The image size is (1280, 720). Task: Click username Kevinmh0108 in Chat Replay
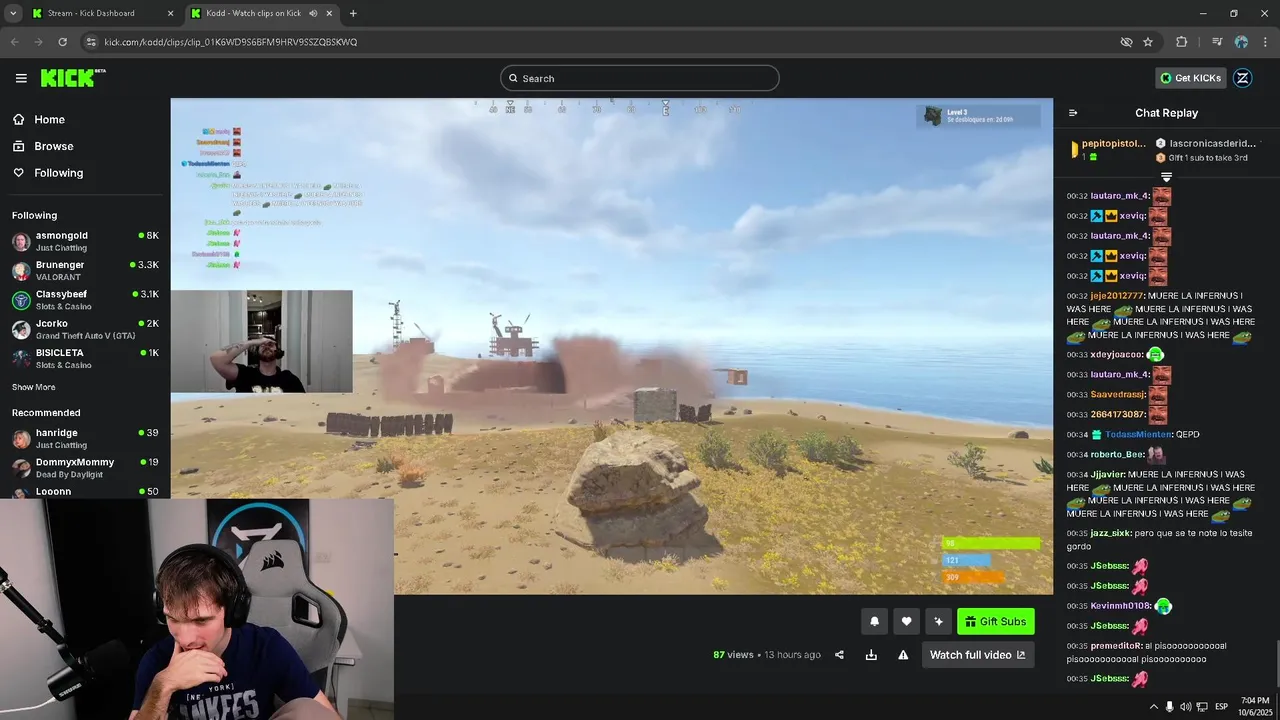coord(1120,606)
